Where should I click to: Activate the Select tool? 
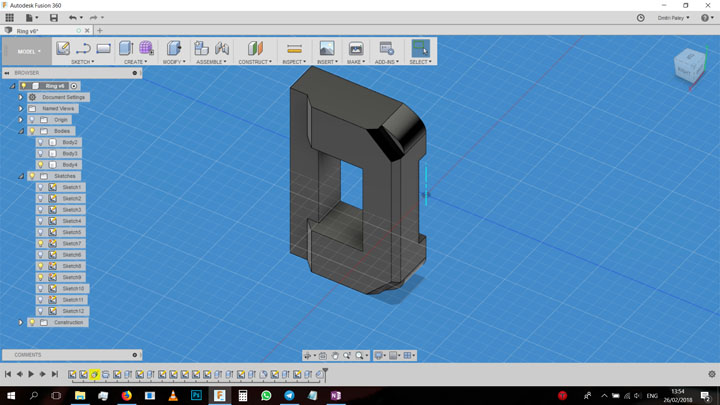tap(420, 48)
